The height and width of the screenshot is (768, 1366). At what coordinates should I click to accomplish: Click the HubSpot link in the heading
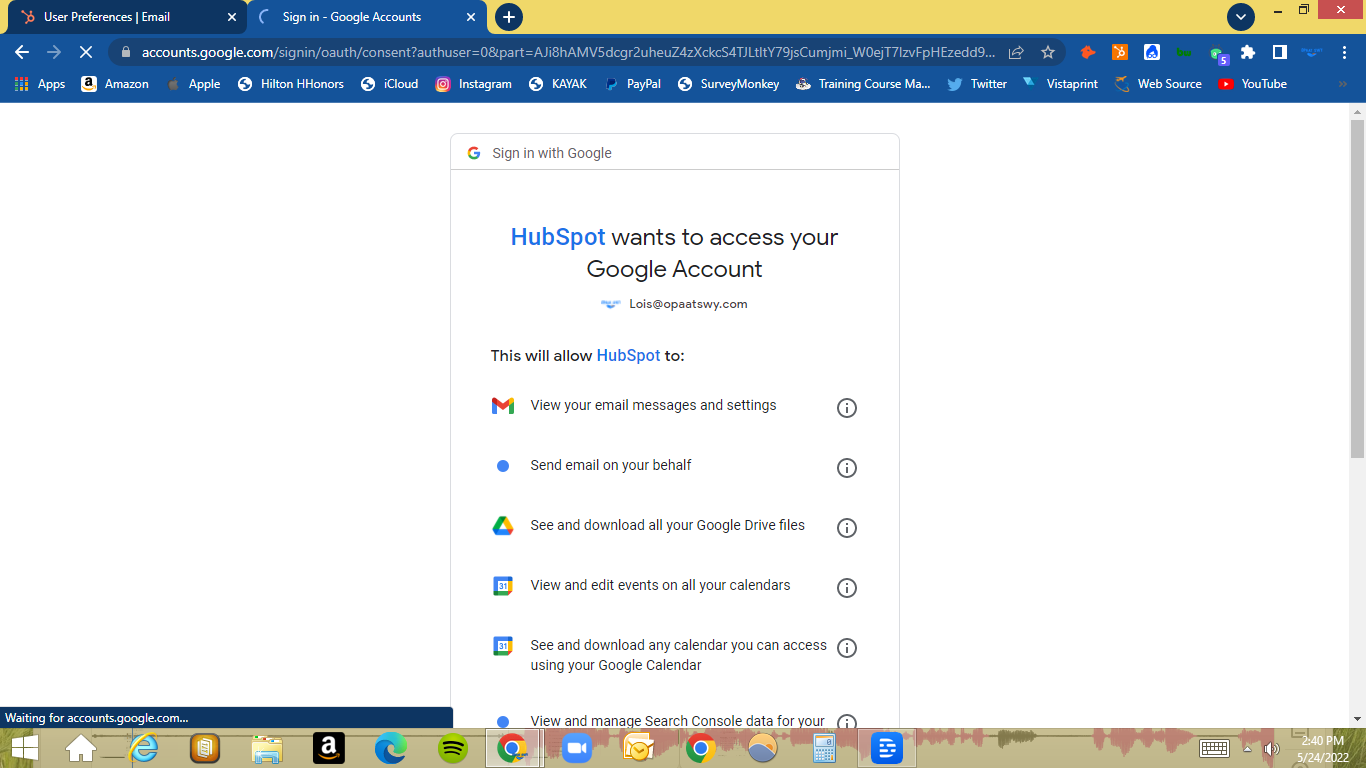click(x=558, y=237)
